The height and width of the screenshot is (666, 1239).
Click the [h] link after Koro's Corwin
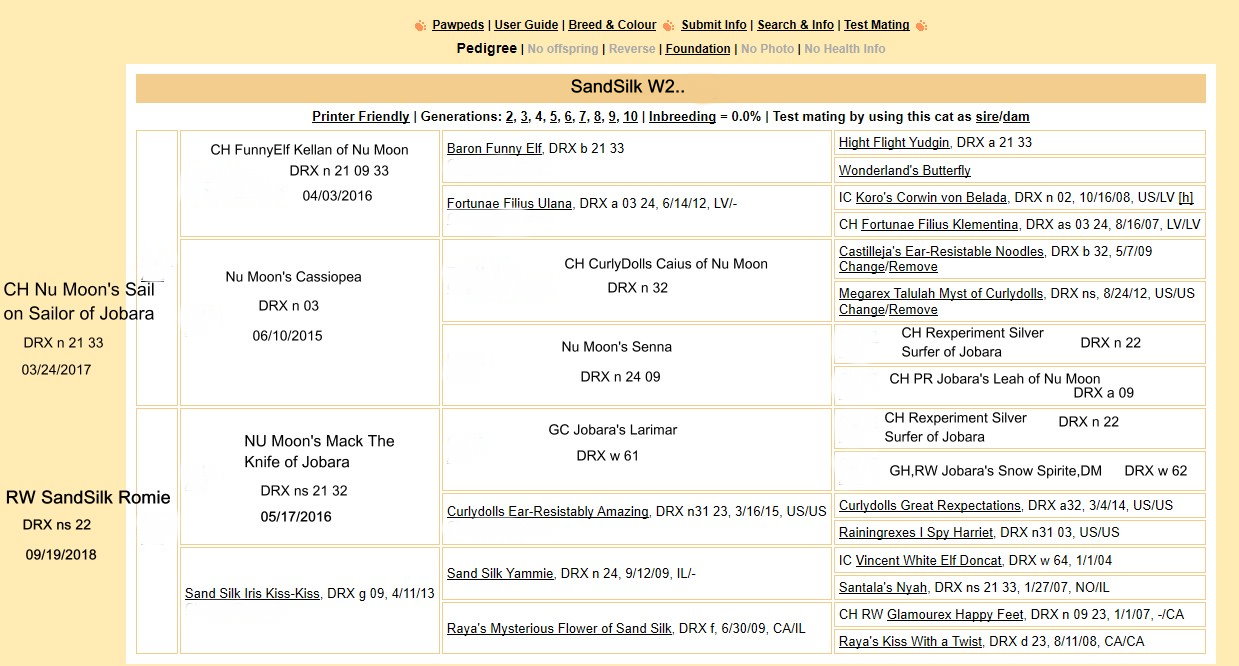click(1186, 197)
